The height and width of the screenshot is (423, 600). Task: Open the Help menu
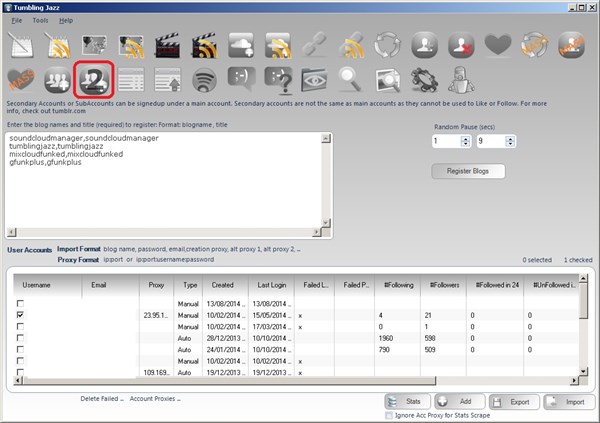click(x=66, y=21)
